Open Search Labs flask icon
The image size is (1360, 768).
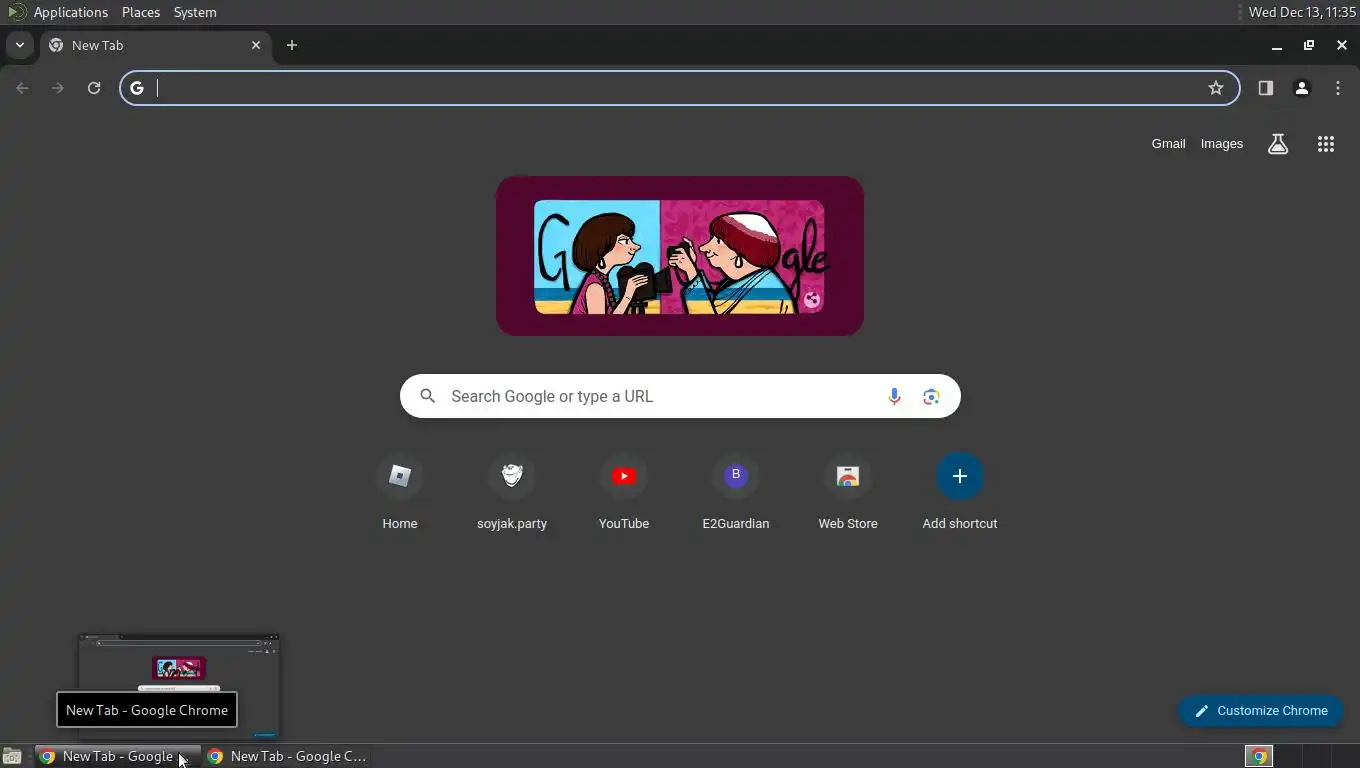point(1278,144)
